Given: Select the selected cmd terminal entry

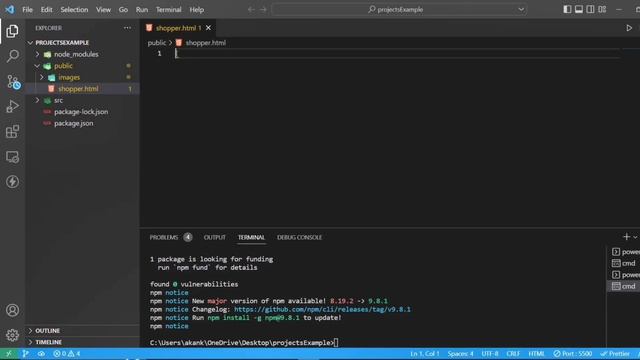Looking at the screenshot, I should tap(625, 286).
